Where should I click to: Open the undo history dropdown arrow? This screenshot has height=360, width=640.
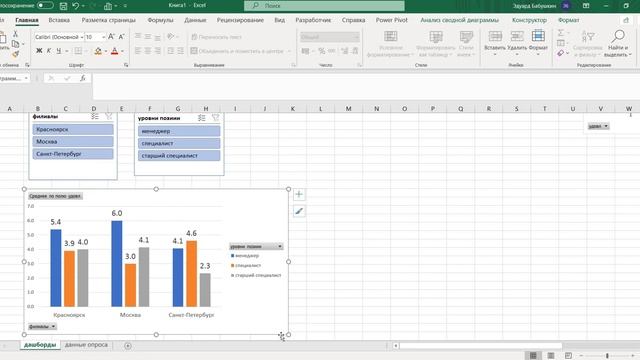(83, 6)
